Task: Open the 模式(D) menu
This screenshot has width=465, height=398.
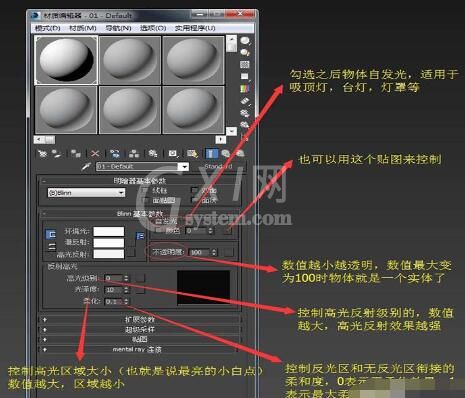Action: (48, 28)
